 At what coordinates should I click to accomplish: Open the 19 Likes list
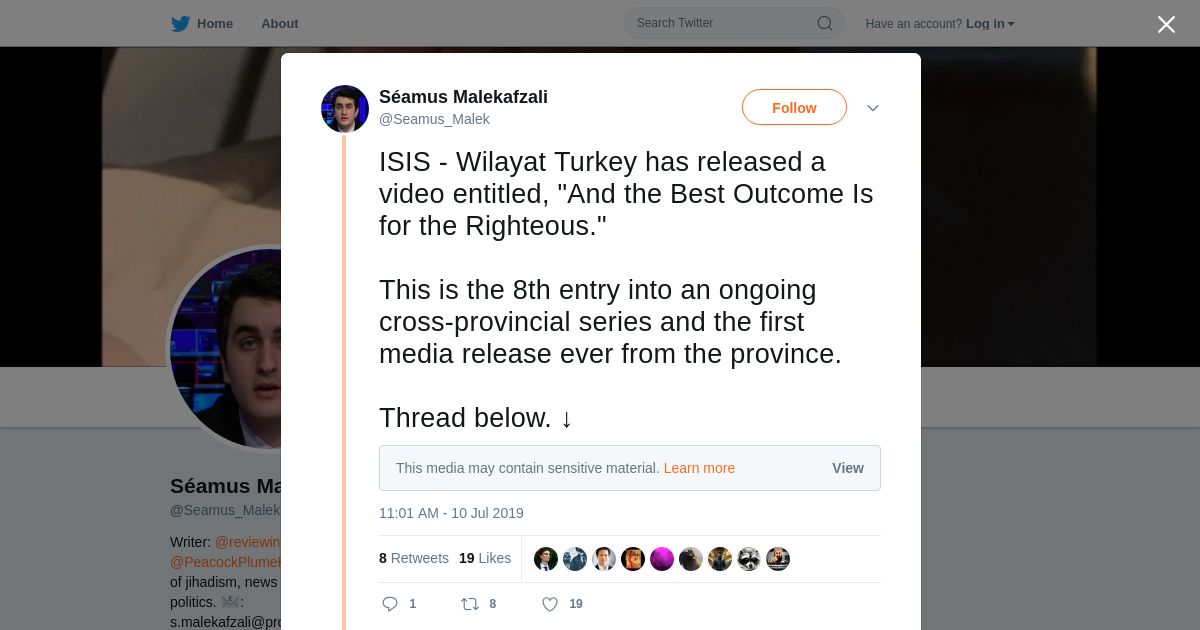[485, 558]
